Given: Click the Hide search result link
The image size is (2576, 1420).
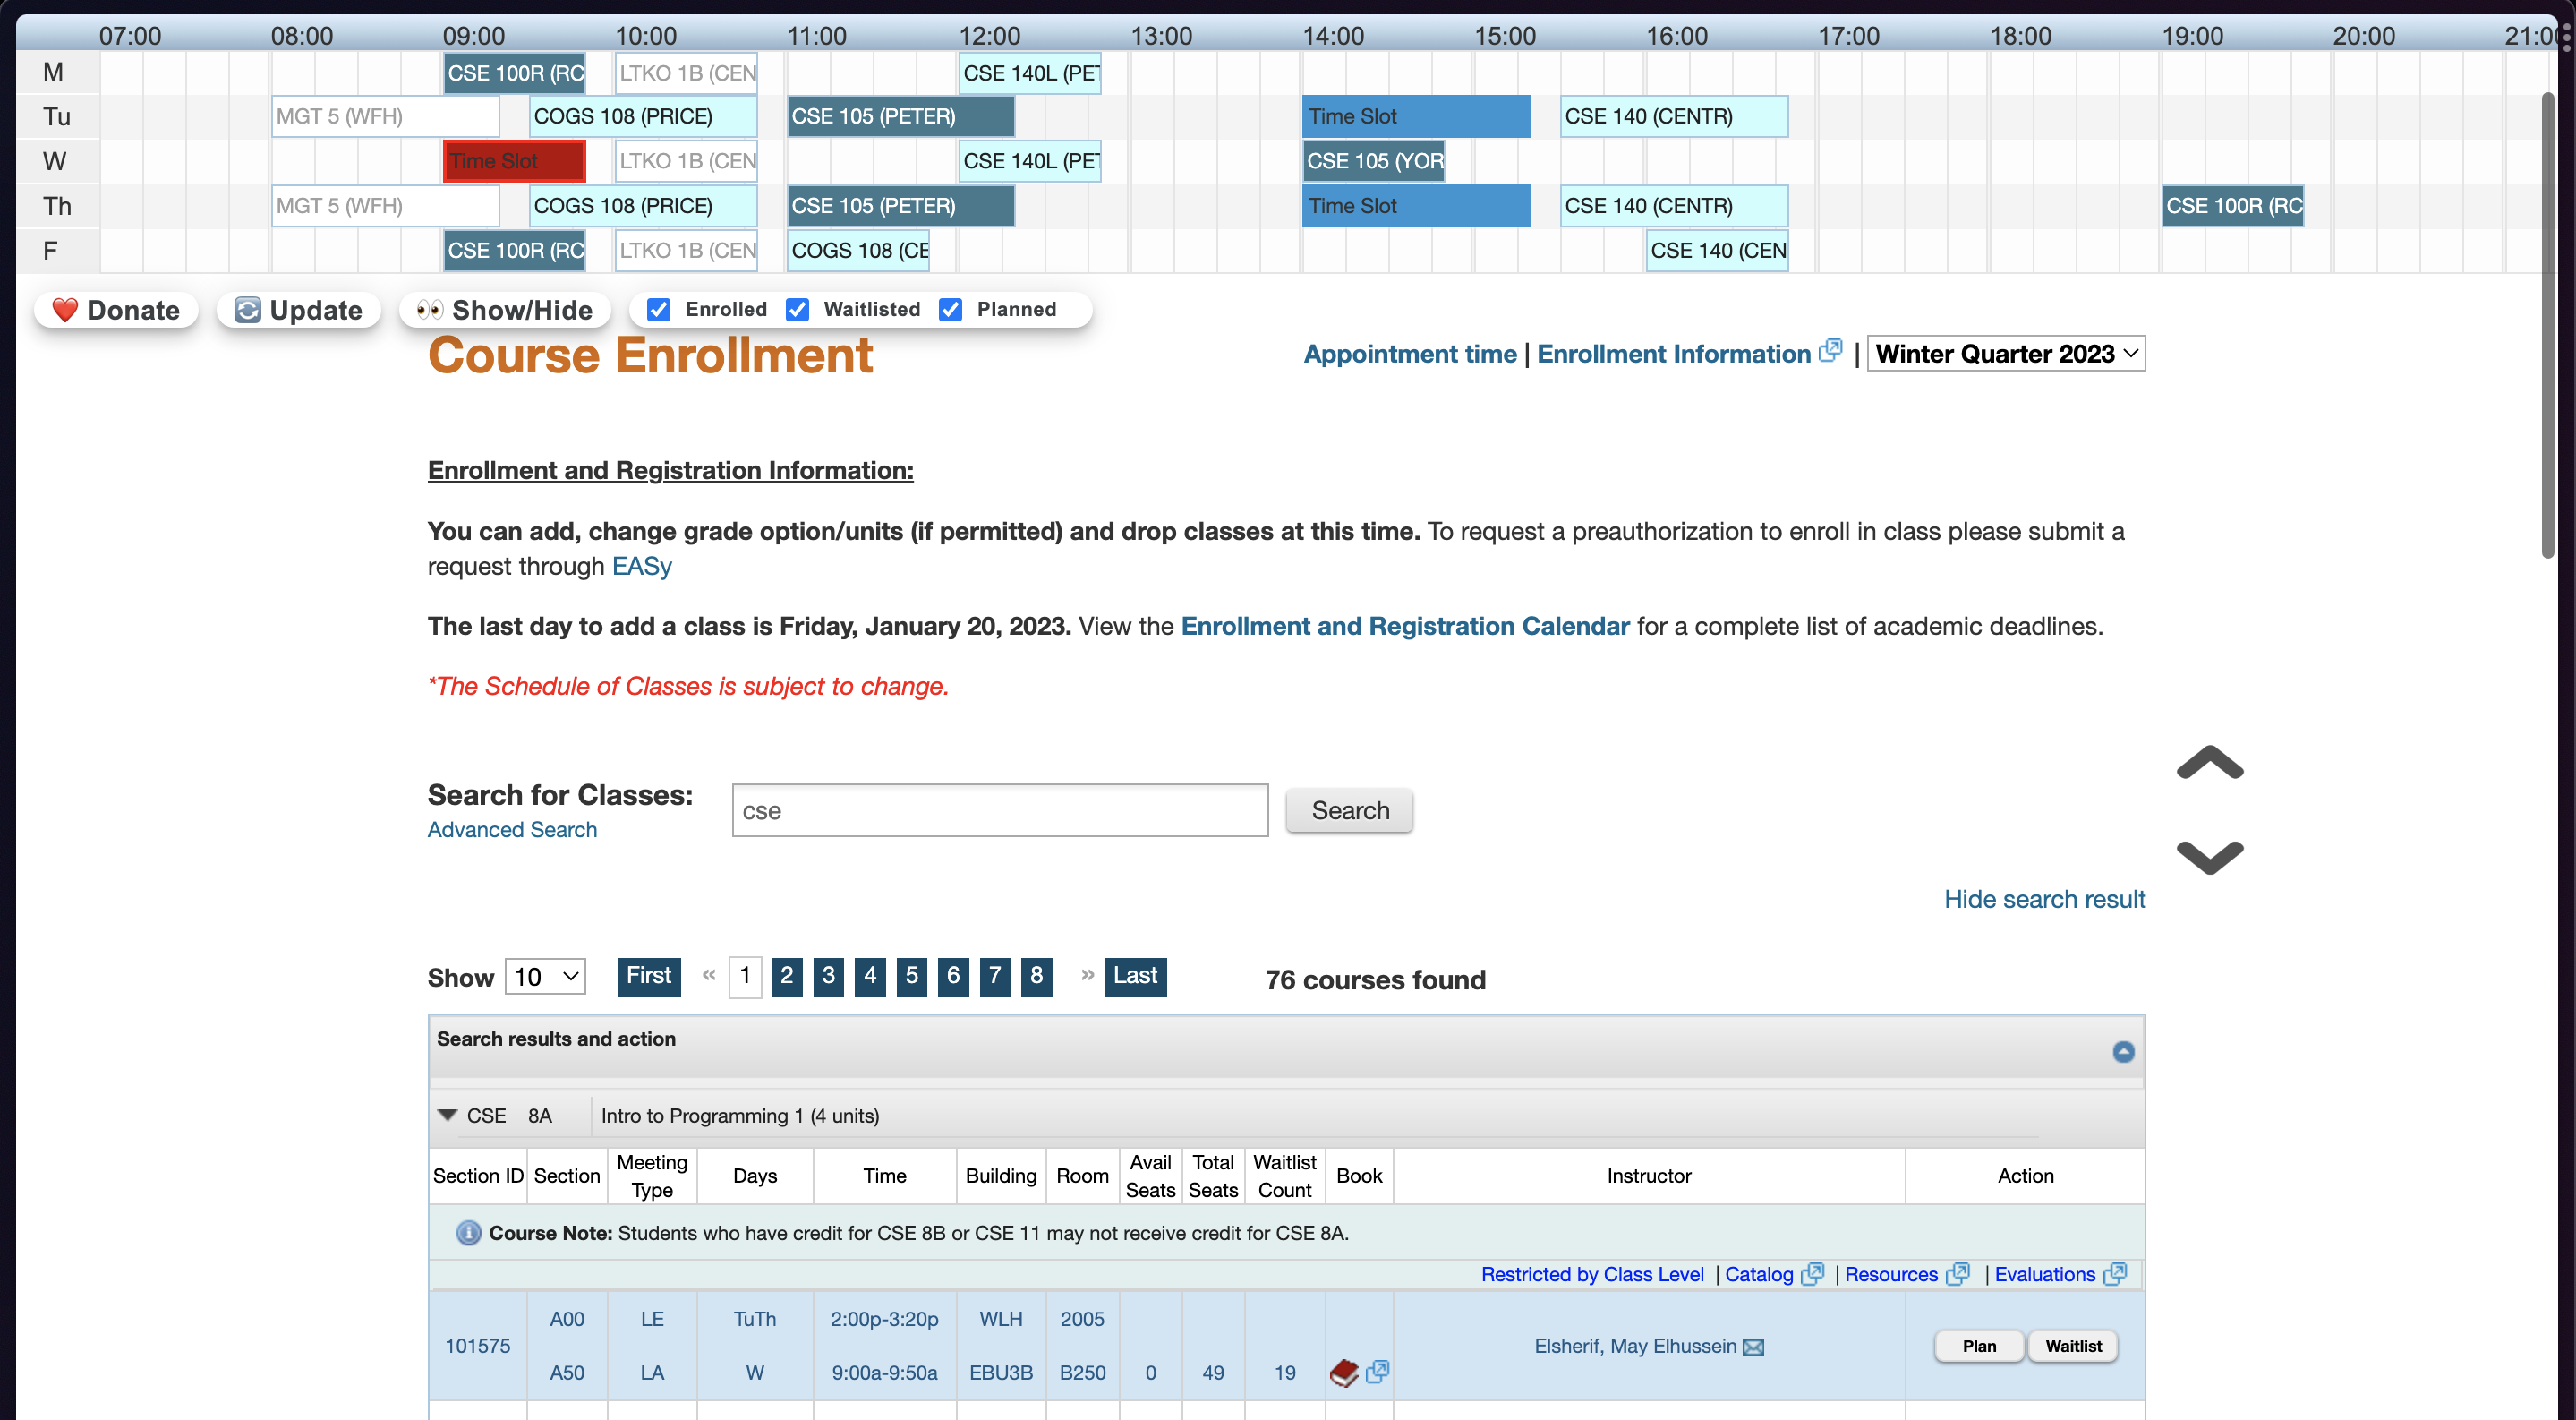Looking at the screenshot, I should point(2044,899).
